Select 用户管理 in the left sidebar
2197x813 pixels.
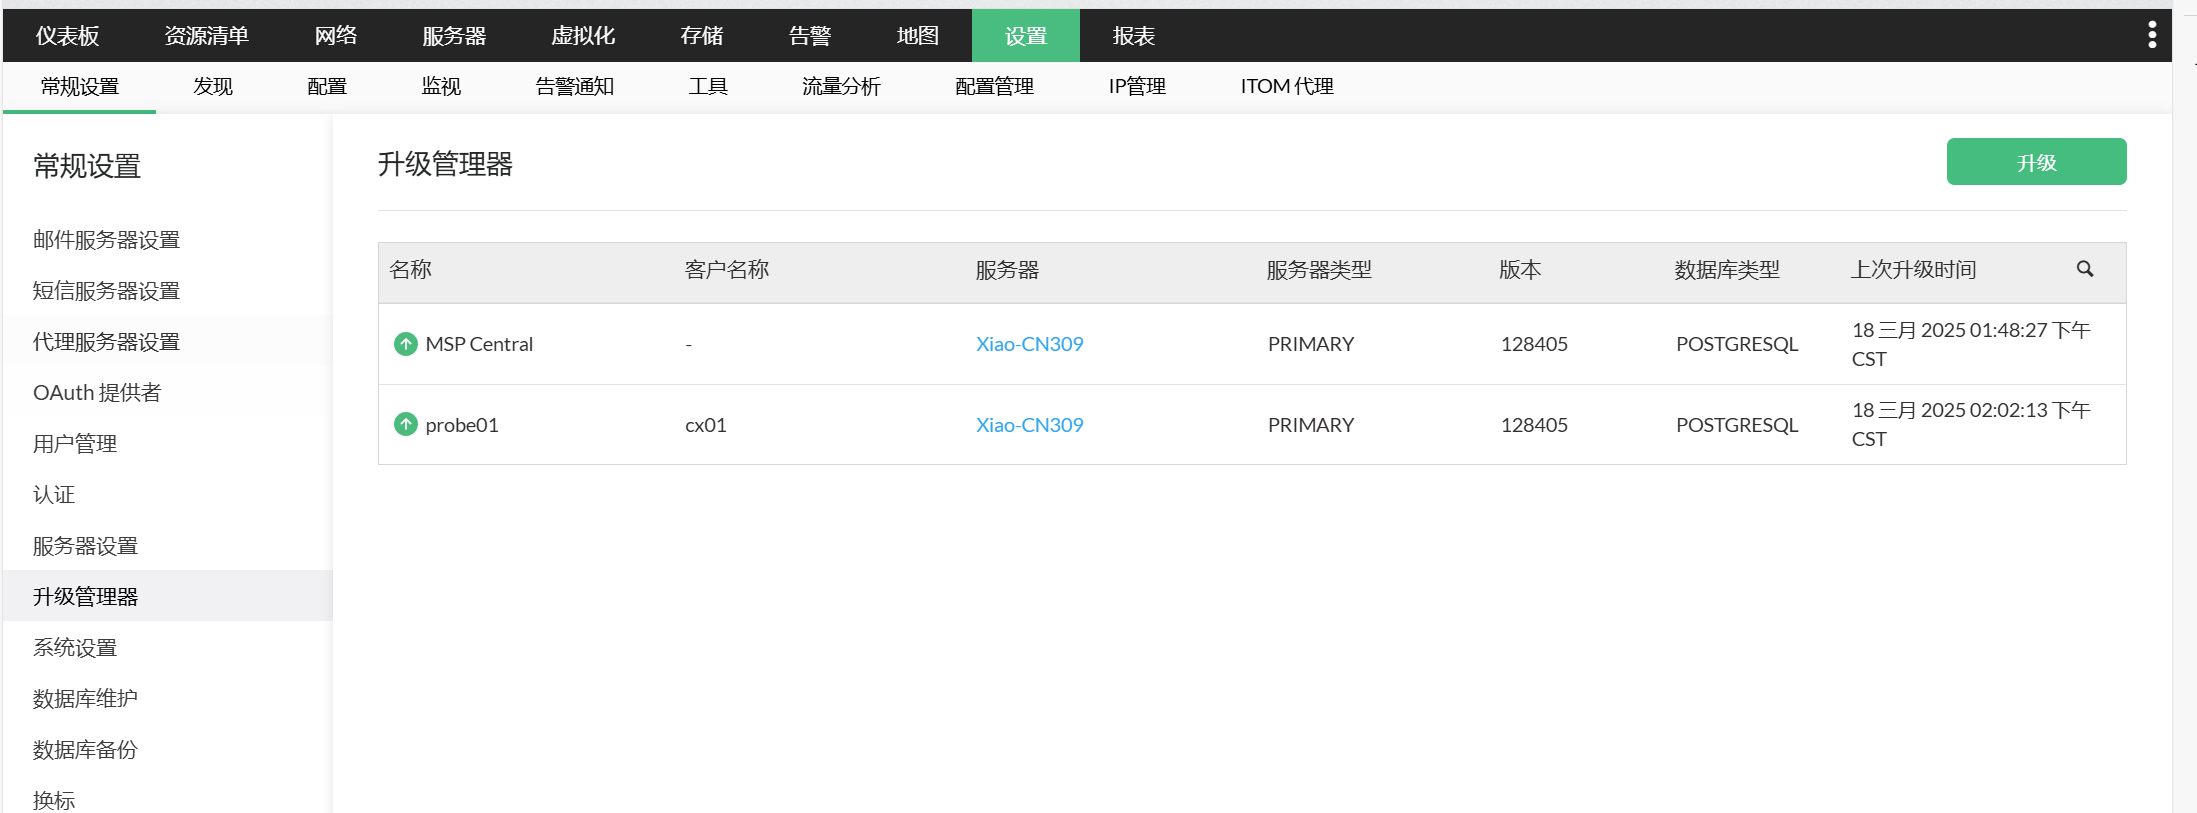pos(75,444)
